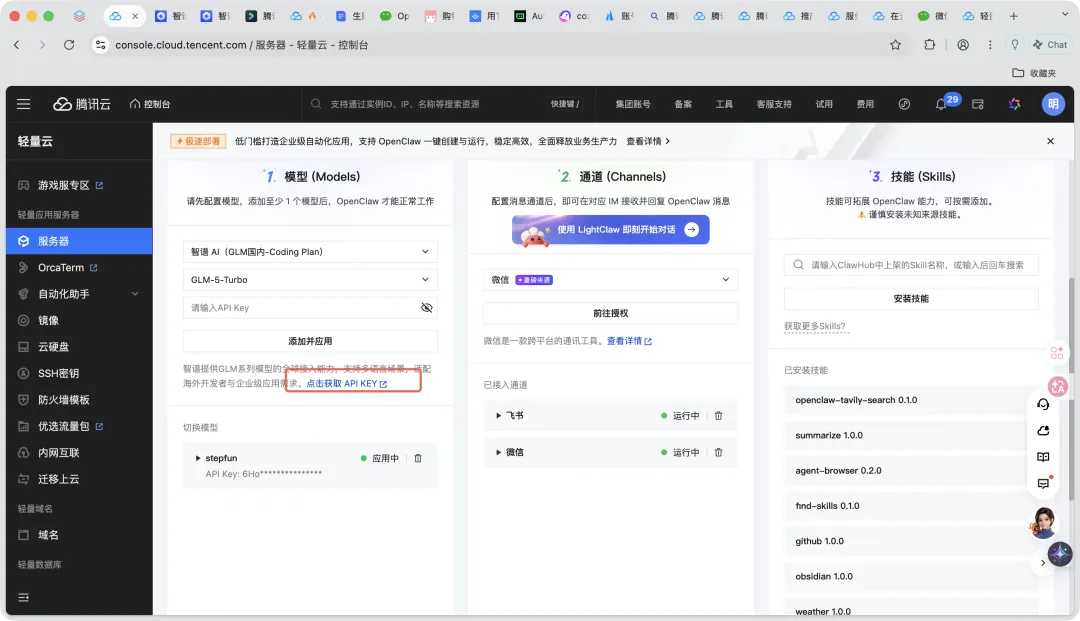Open 备案 in the top header
Viewport: 1080px width, 621px height.
[x=683, y=104]
